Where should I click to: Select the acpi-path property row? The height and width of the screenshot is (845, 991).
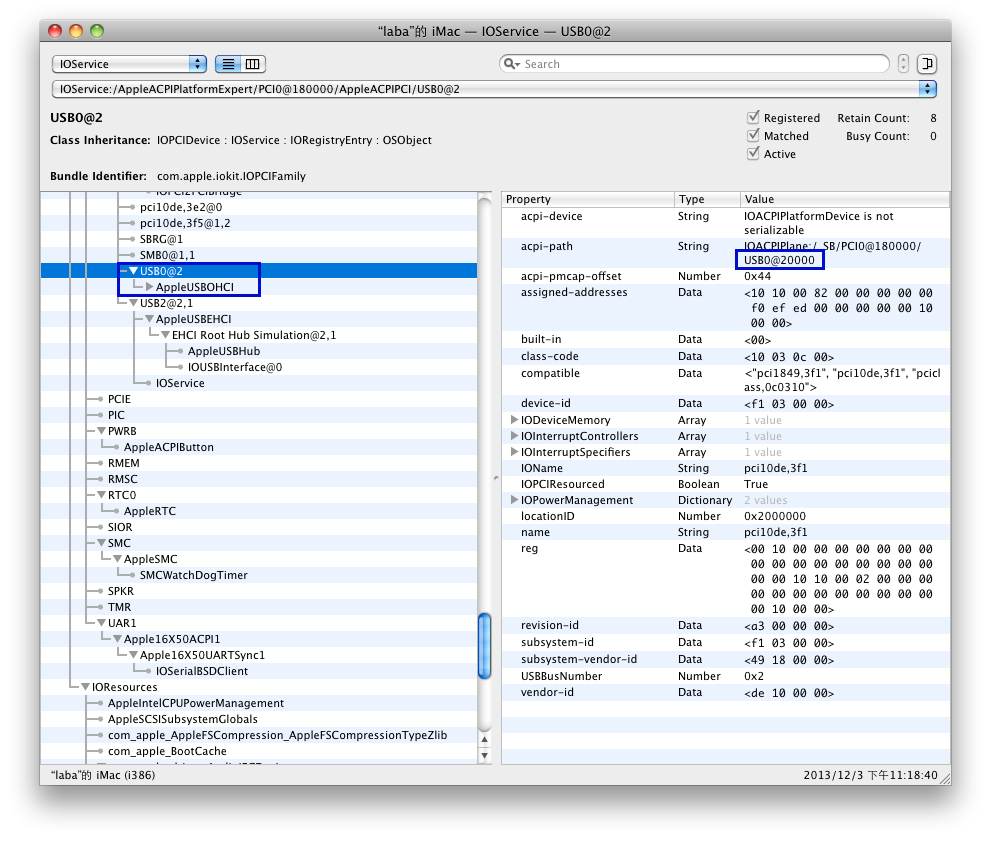pos(726,253)
